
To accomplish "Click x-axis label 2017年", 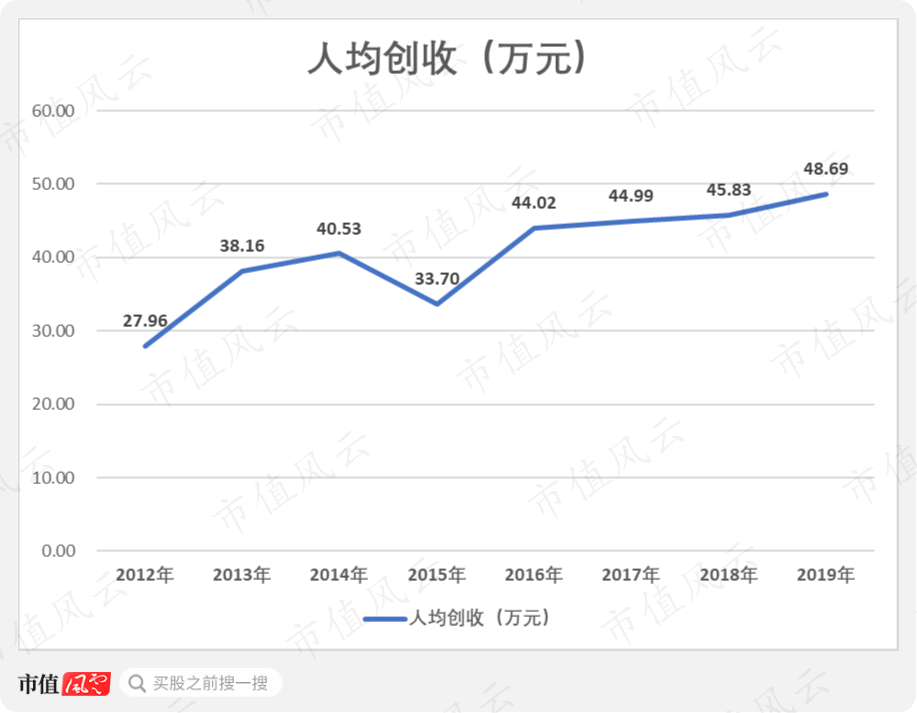I will click(631, 575).
